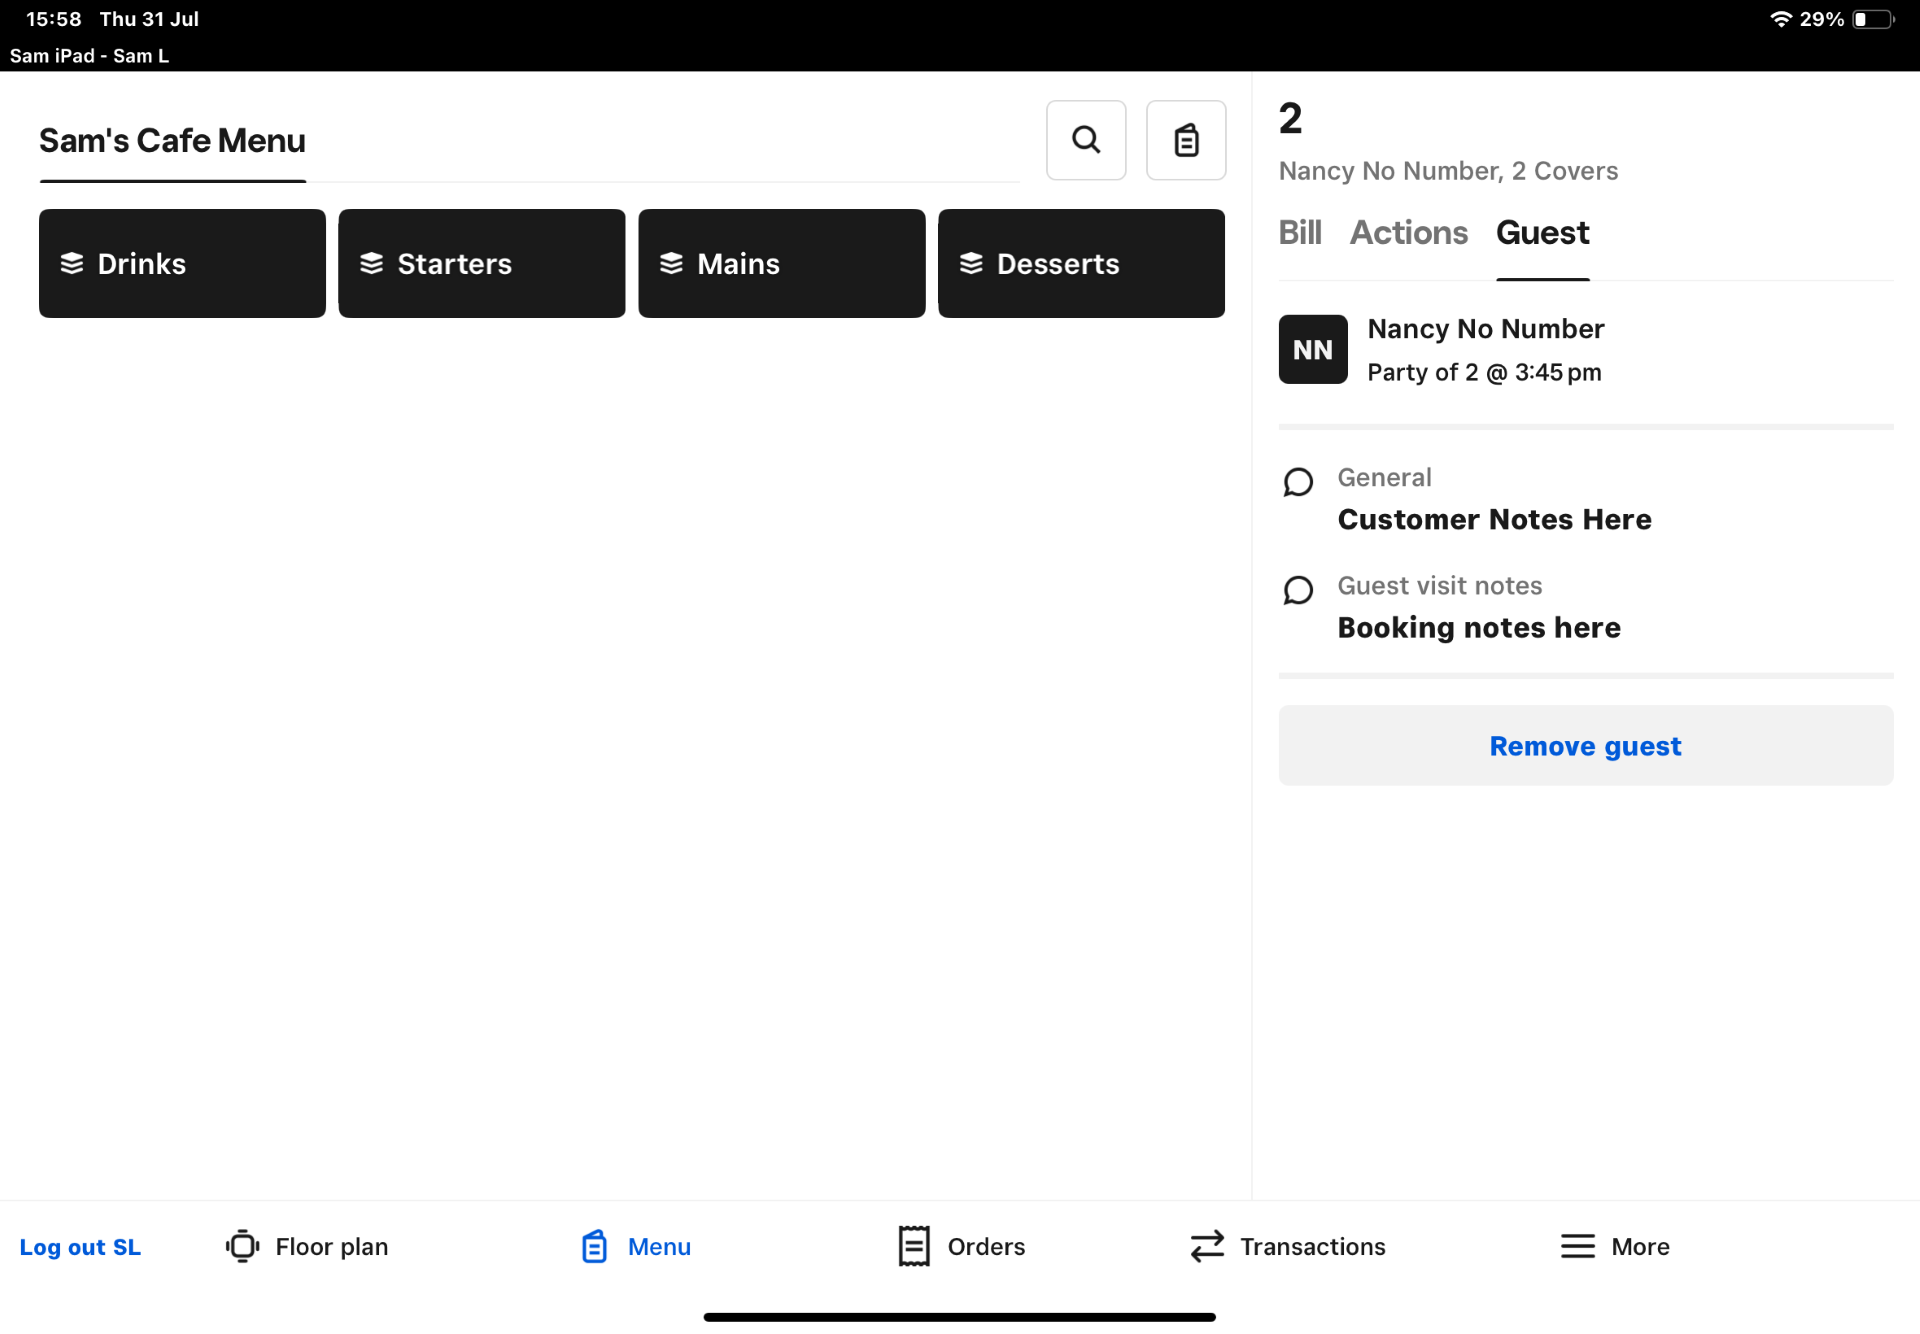
Task: Open the More hamburger menu icon
Action: tap(1577, 1246)
